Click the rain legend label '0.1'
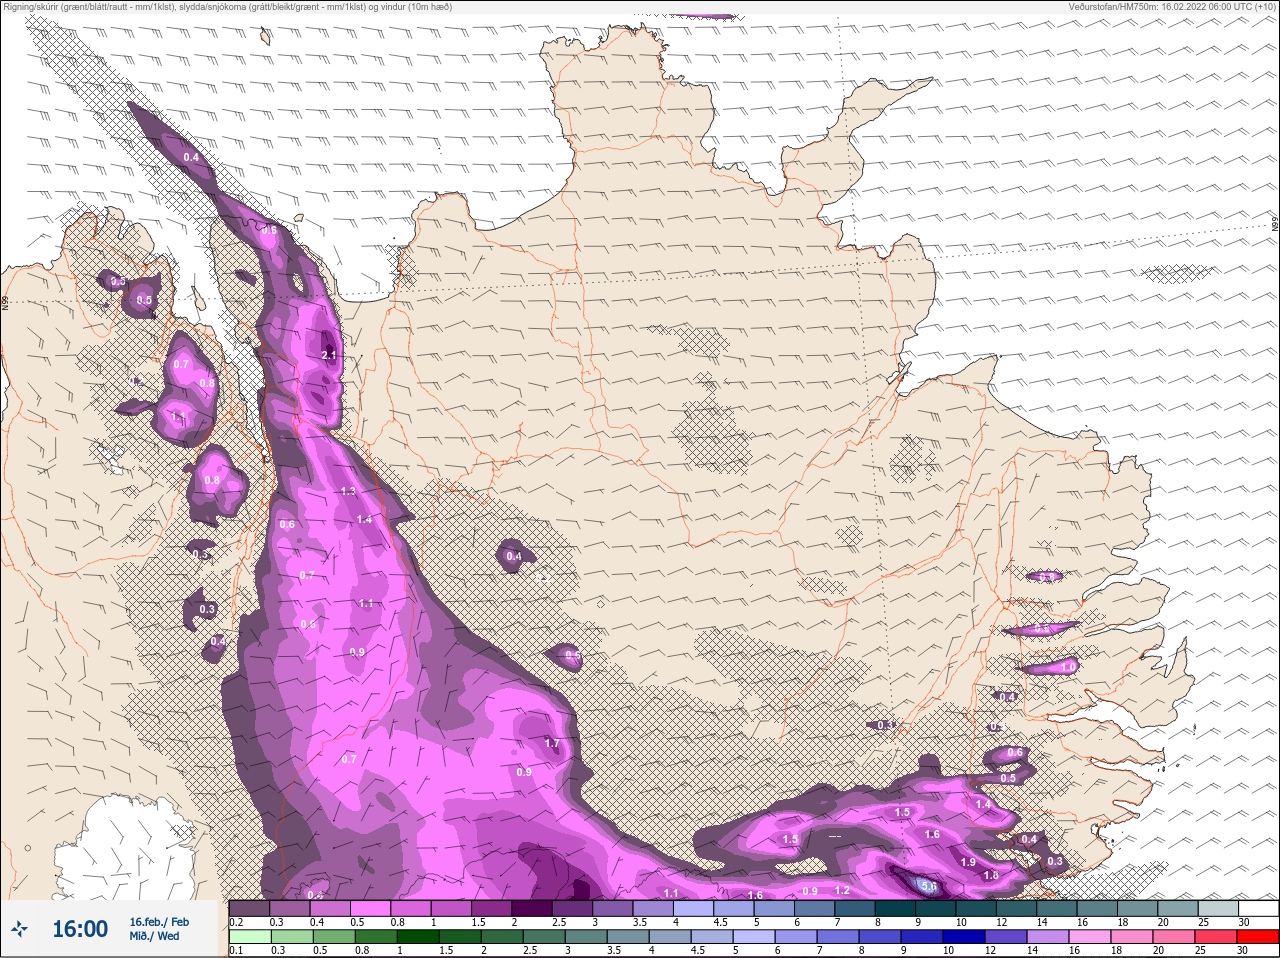Image resolution: width=1280 pixels, height=958 pixels. pos(236,951)
